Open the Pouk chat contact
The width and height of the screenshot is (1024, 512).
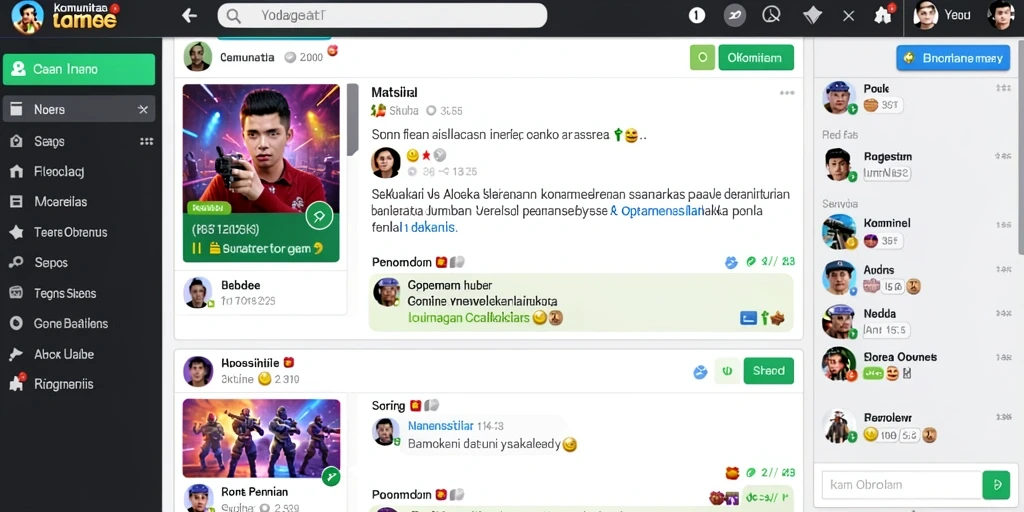914,97
